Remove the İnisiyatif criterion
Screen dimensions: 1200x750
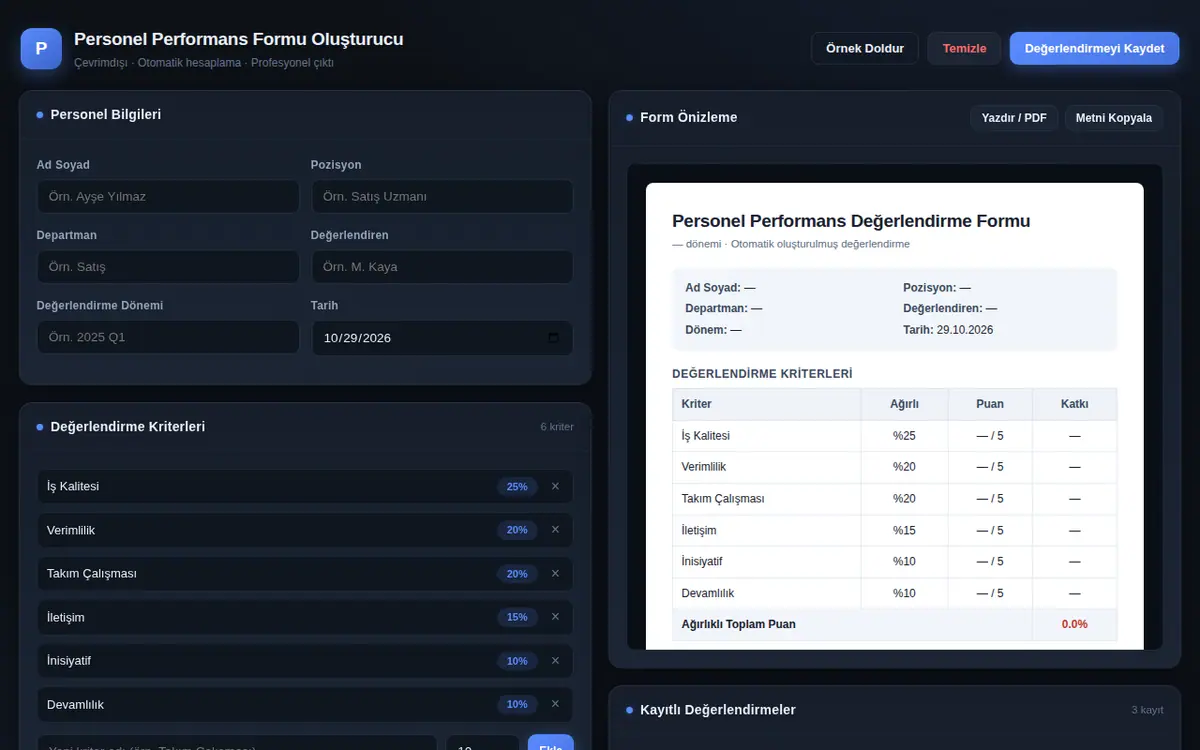point(555,660)
